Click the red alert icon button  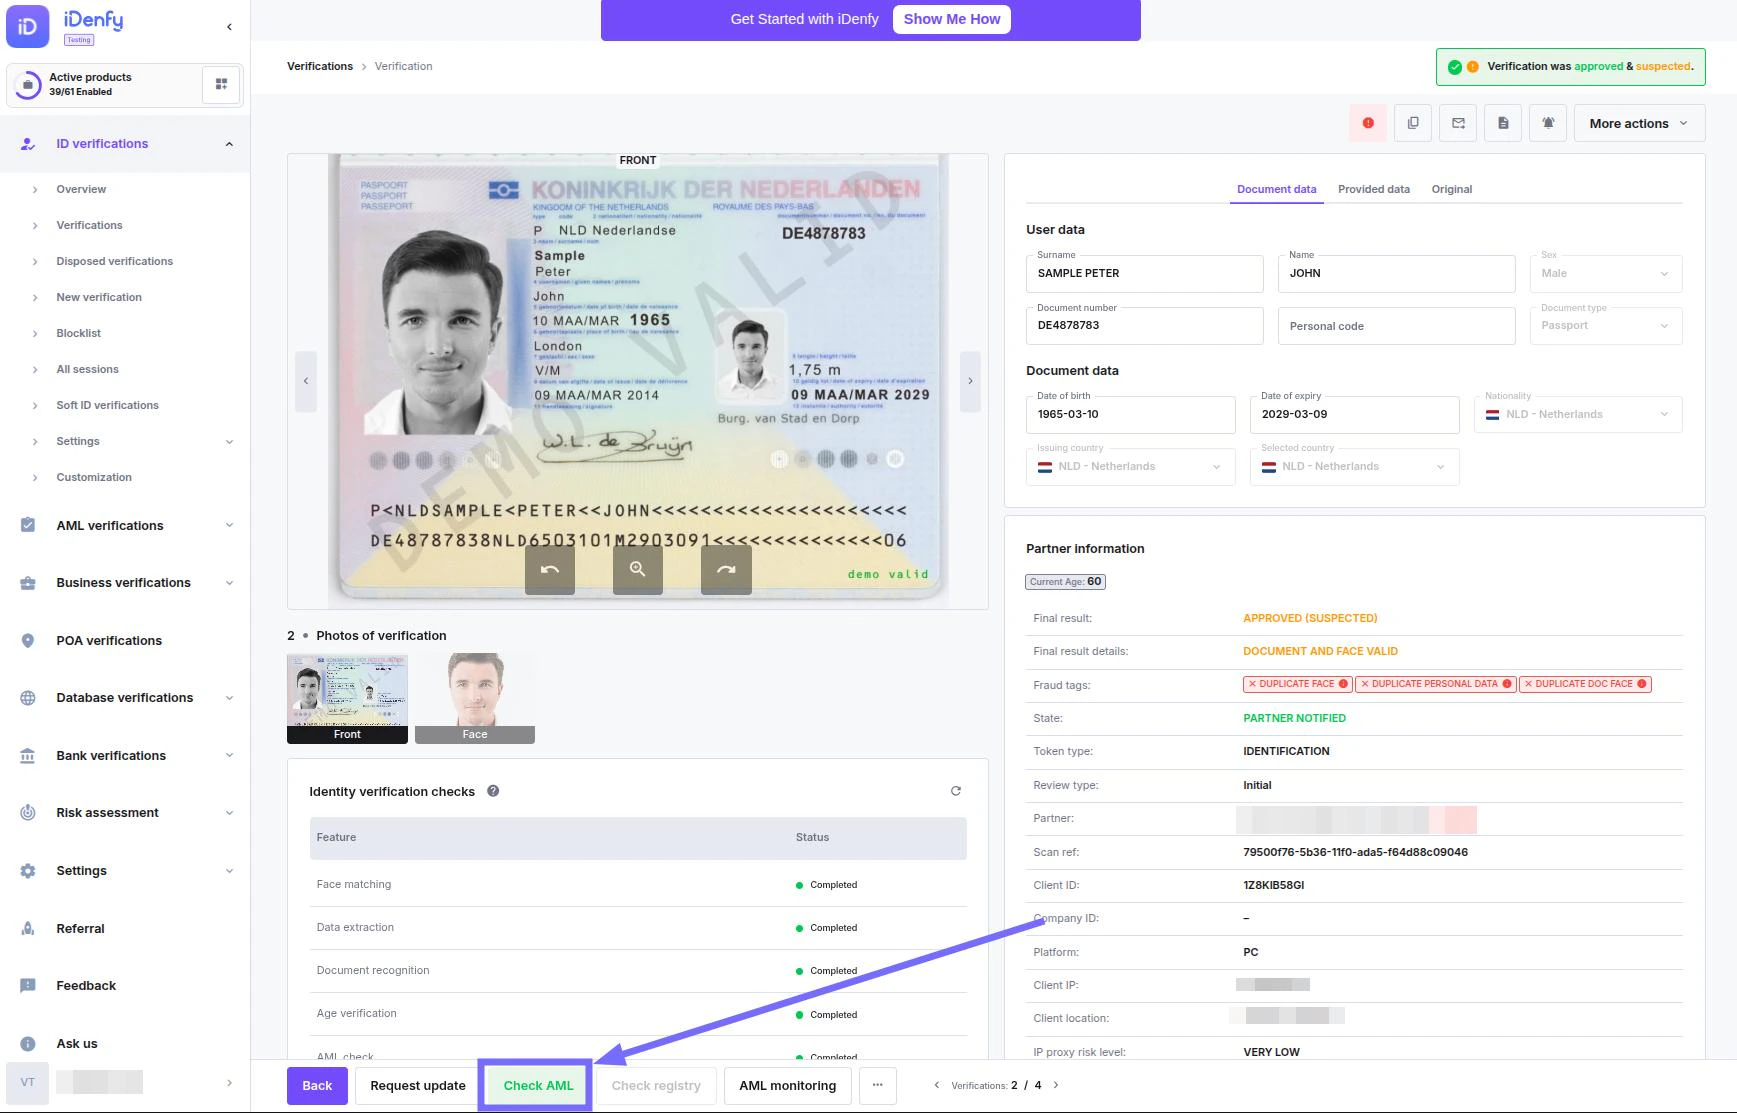pos(1368,123)
